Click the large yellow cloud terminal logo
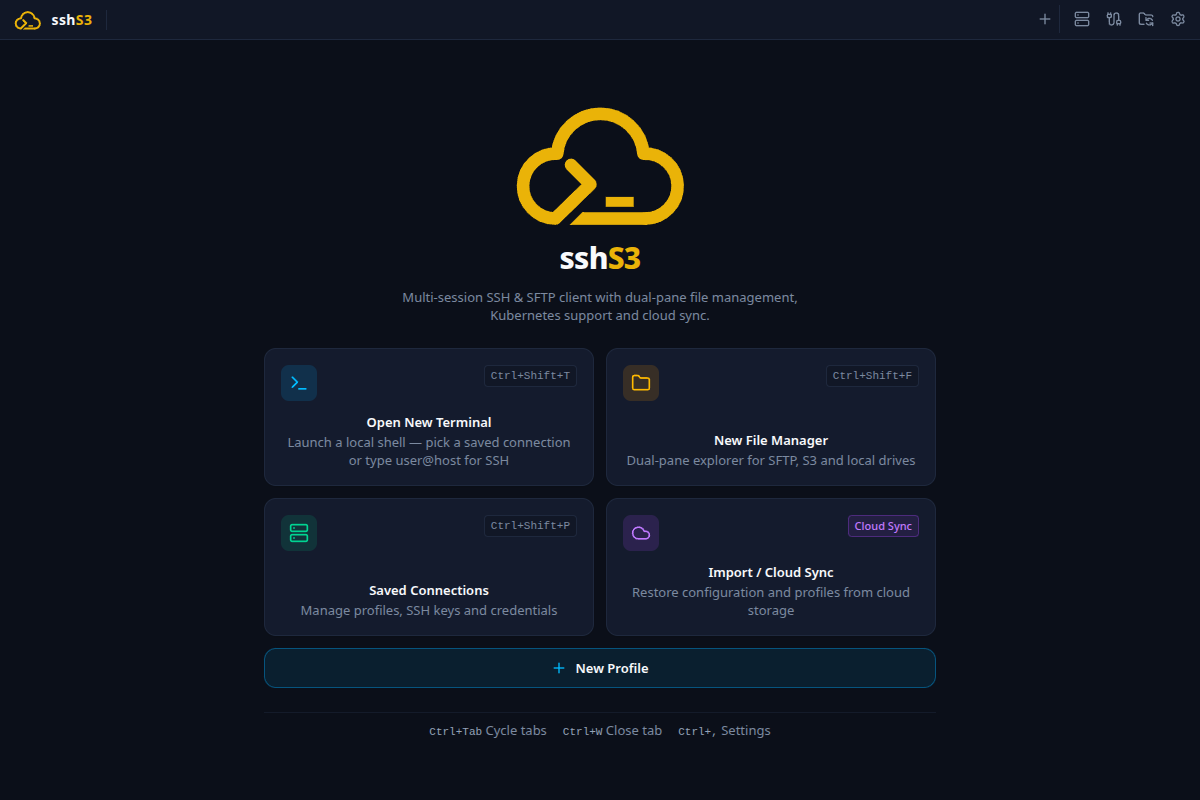This screenshot has height=800, width=1200. tap(600, 166)
